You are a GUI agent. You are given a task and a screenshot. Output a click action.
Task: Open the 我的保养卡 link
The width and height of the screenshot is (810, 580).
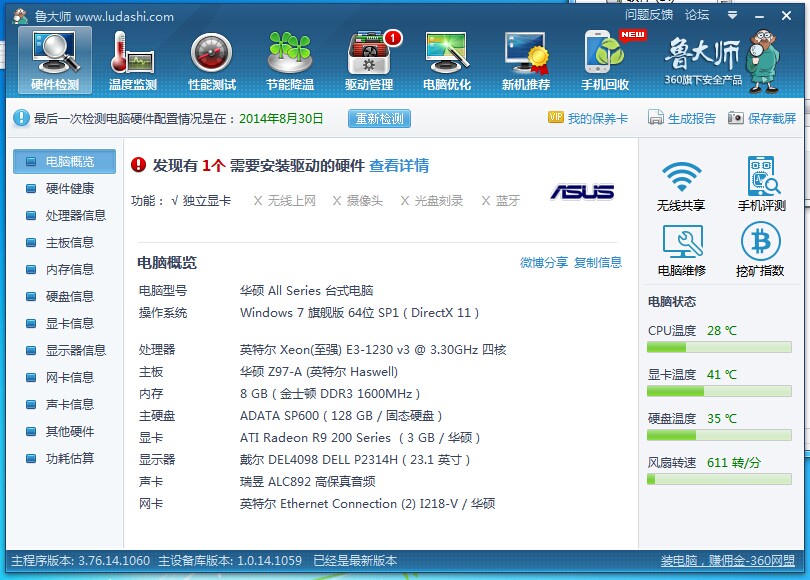(598, 118)
